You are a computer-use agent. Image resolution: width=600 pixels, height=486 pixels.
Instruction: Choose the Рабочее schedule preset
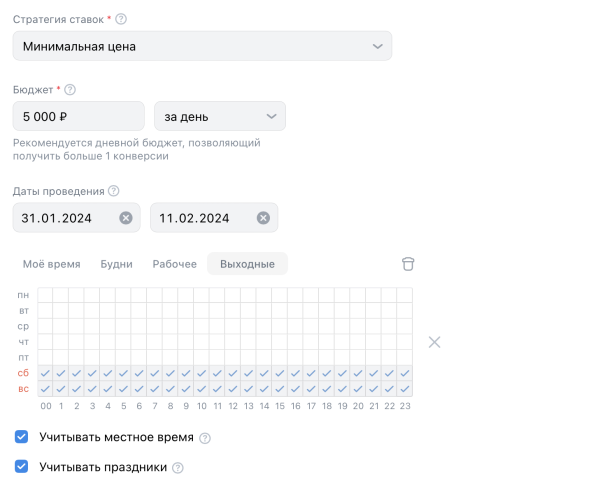174,264
